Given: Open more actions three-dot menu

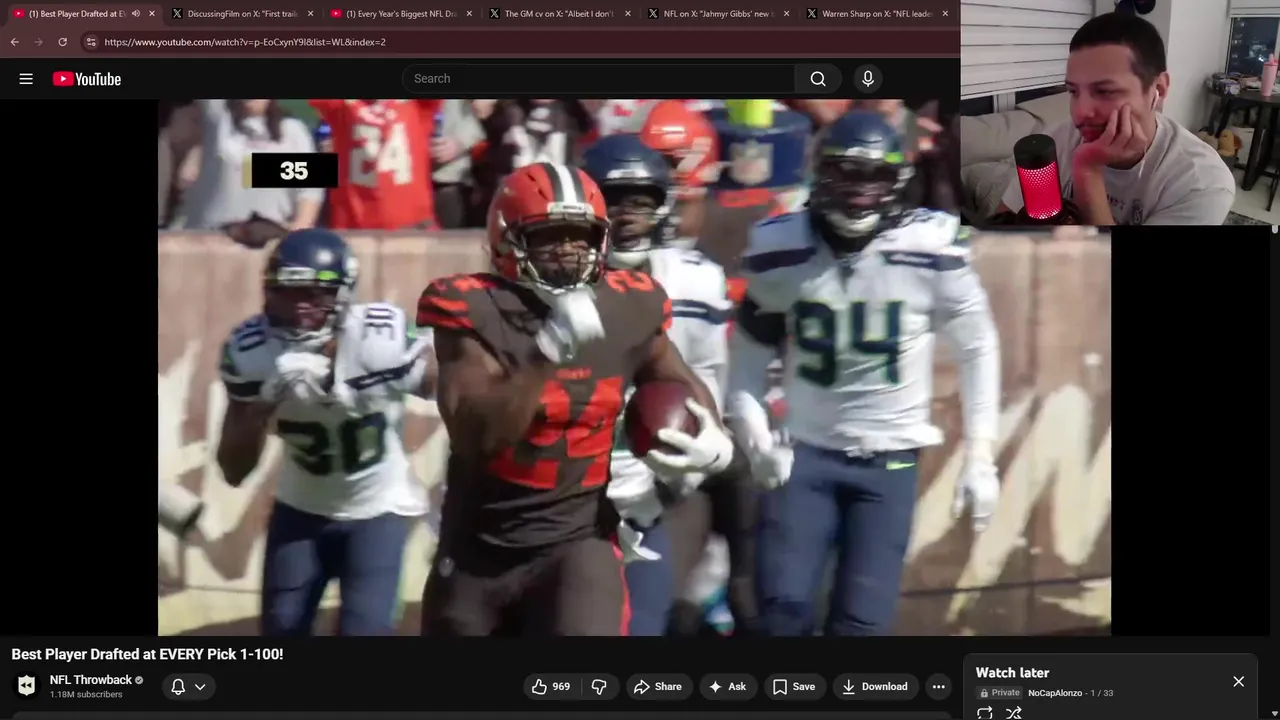Looking at the screenshot, I should pyautogui.click(x=938, y=686).
